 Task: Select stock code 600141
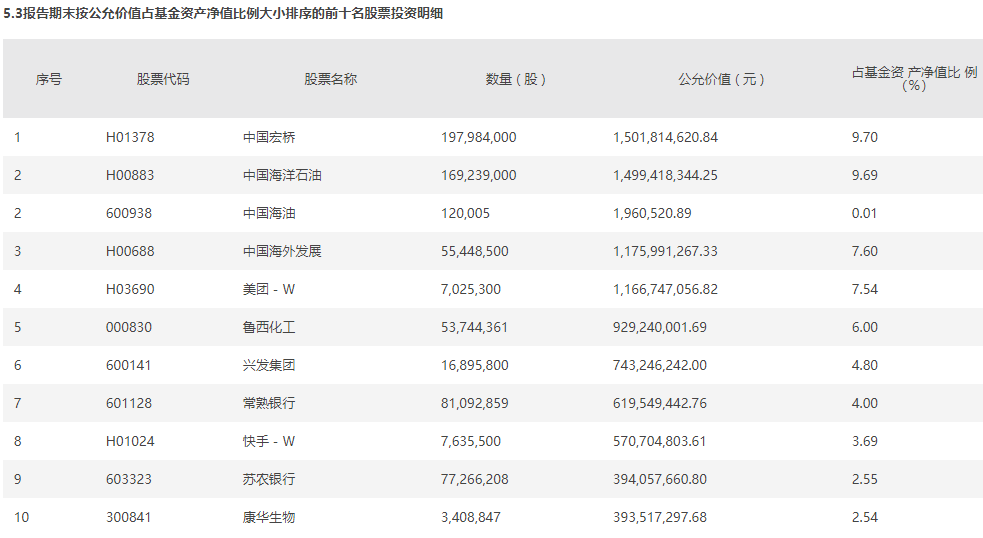(x=129, y=366)
